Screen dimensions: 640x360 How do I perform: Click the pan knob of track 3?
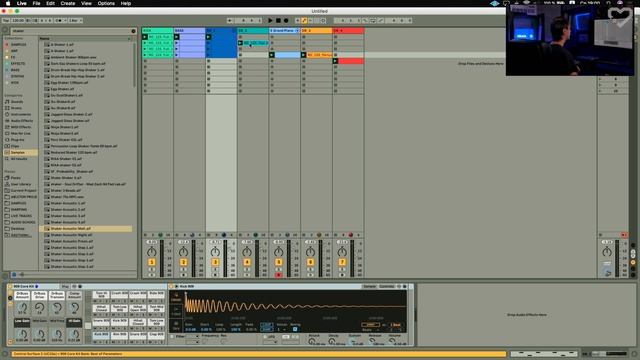pos(215,252)
